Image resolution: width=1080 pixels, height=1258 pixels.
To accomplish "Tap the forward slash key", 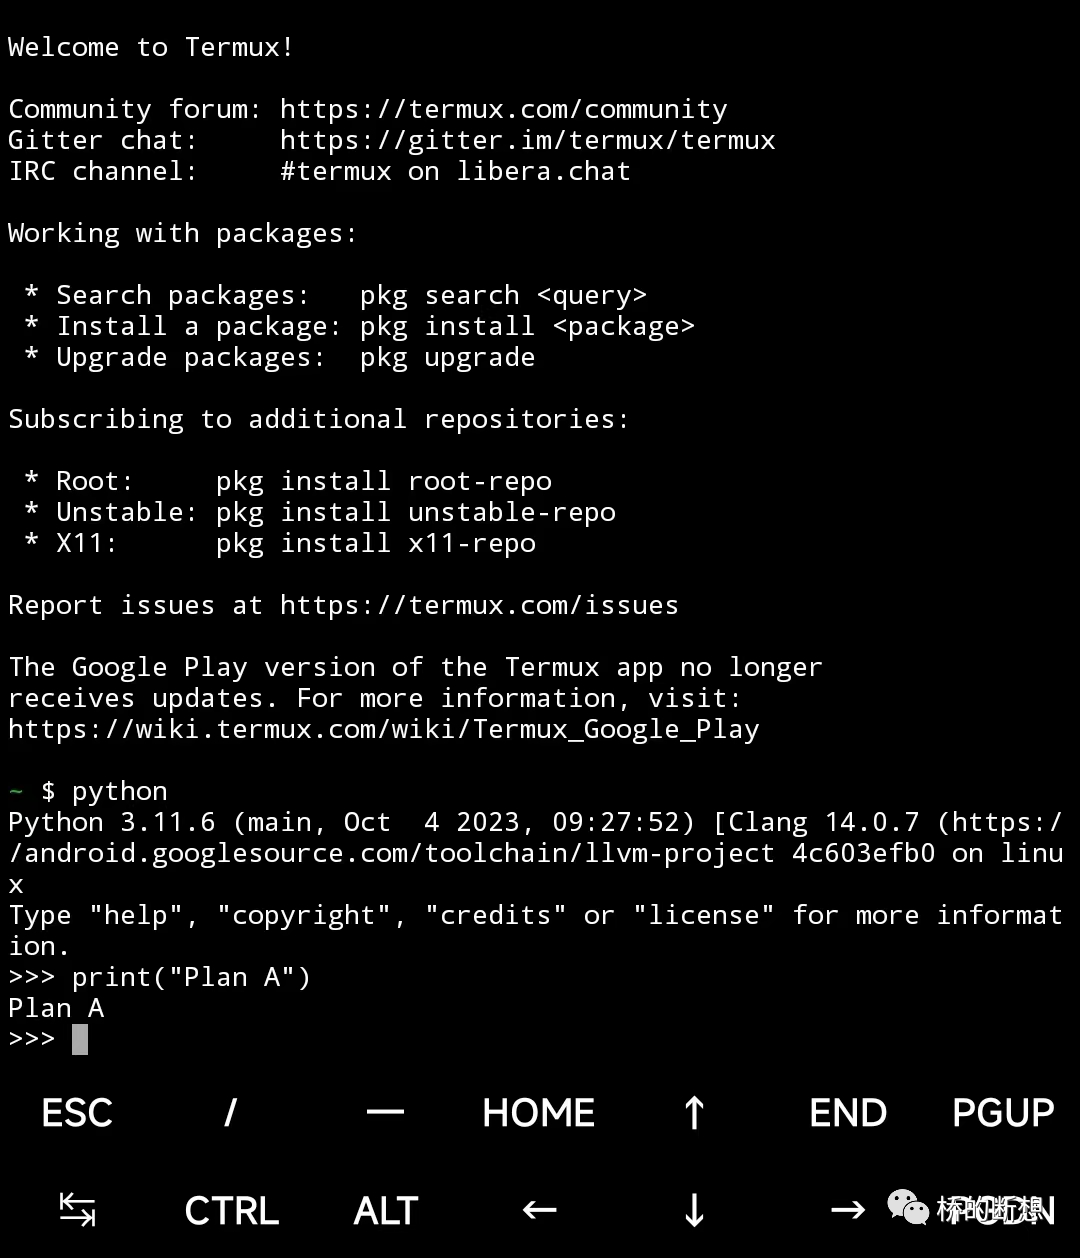I will point(231,1113).
